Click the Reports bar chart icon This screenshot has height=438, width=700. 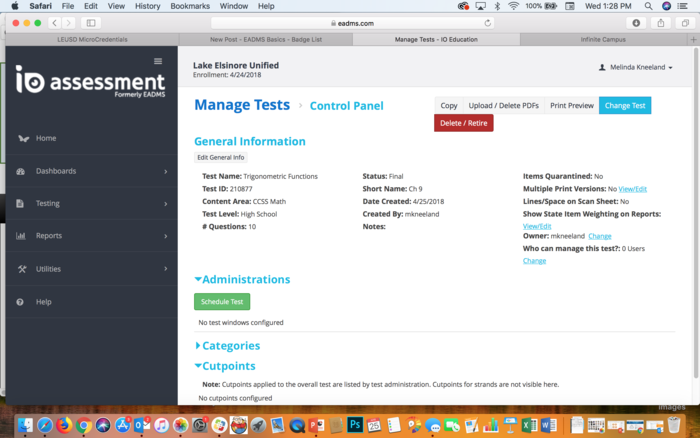point(22,236)
